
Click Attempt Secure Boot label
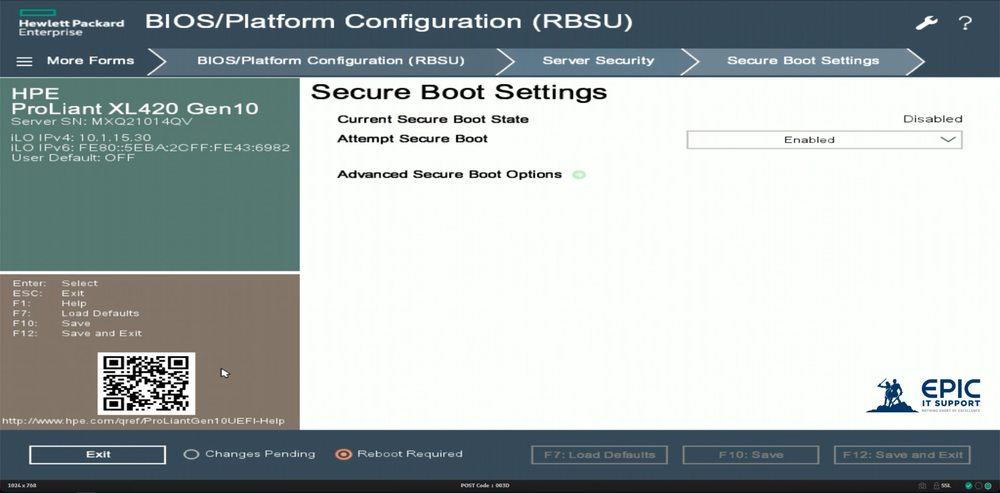(x=413, y=138)
